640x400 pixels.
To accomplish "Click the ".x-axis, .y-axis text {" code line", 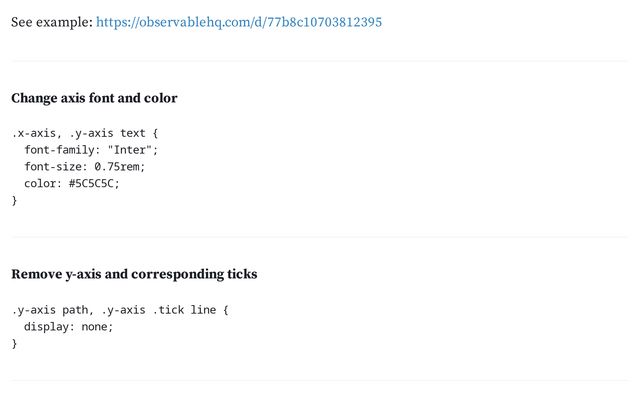I will (x=84, y=133).
